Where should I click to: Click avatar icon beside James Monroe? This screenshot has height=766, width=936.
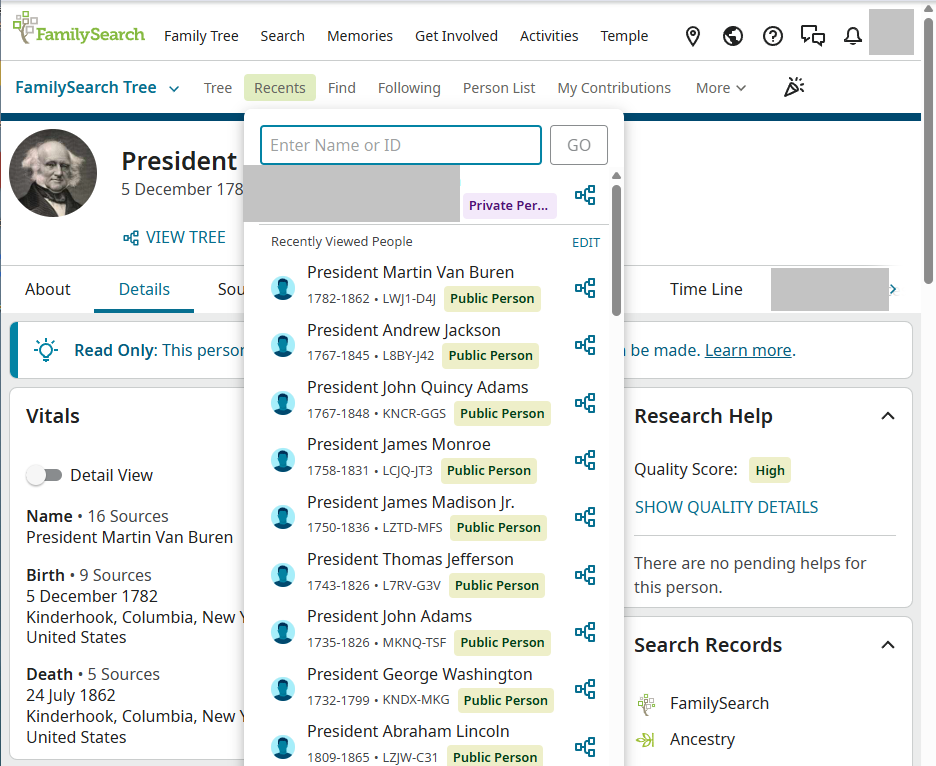(283, 460)
